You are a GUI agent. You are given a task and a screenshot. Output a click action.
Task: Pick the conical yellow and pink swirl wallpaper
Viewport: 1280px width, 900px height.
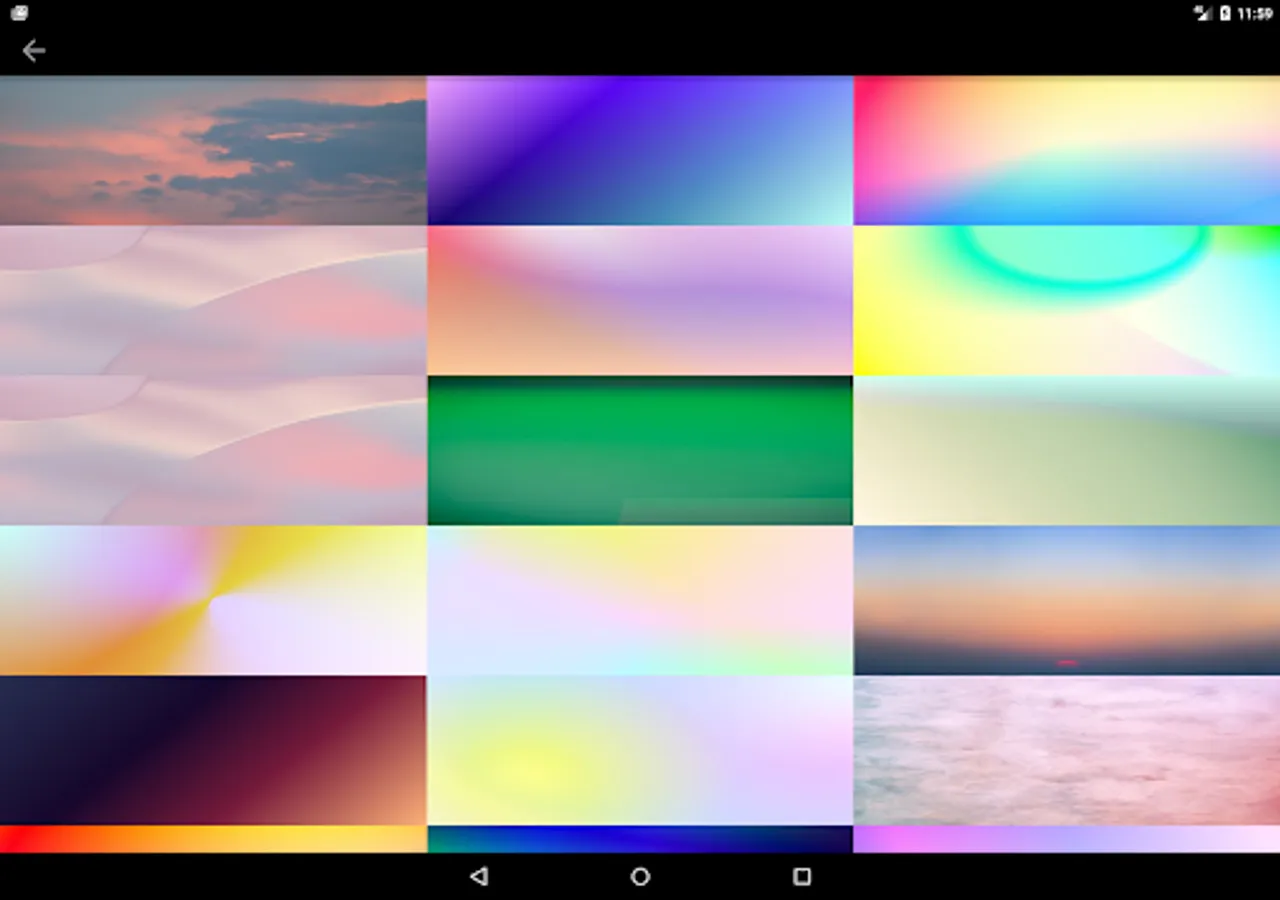click(x=213, y=600)
